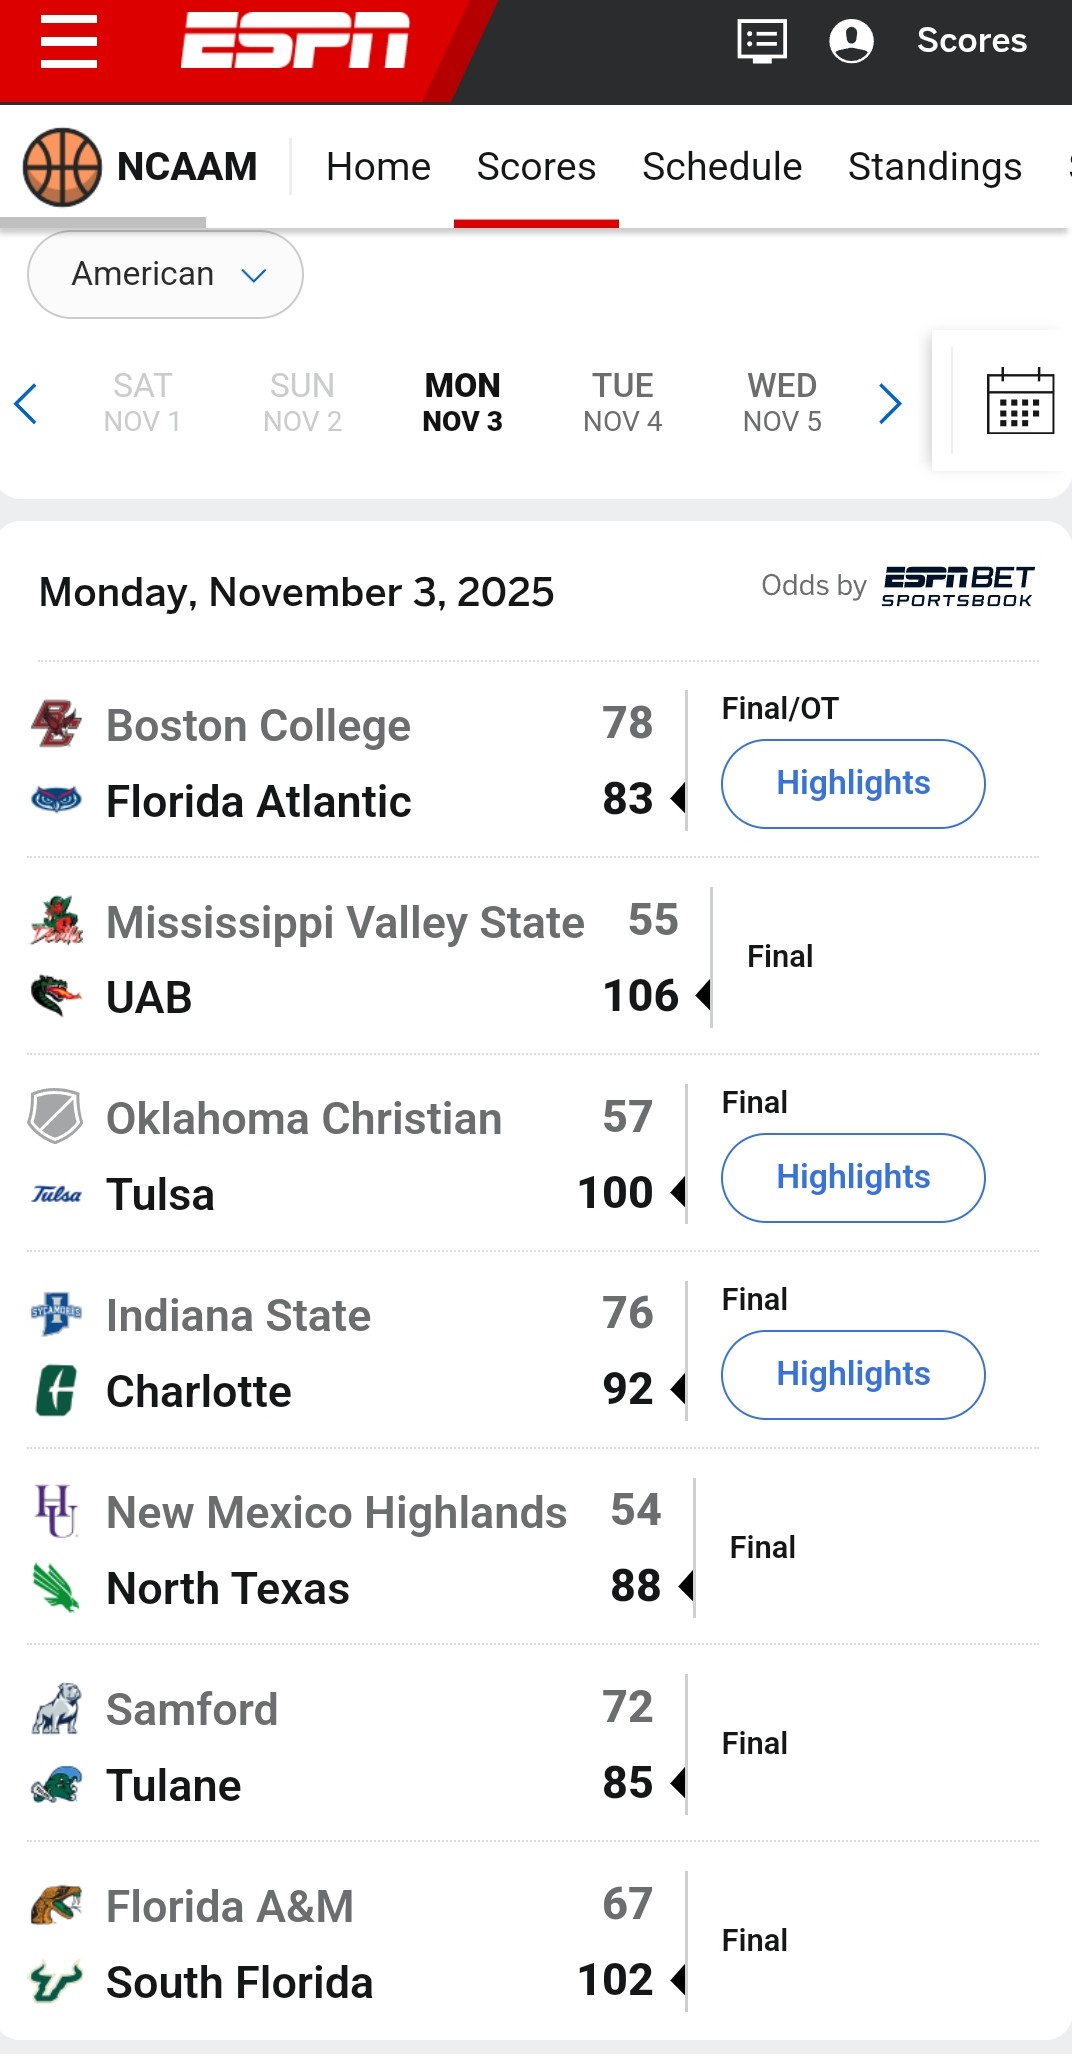Screen dimensions: 1072x2054
Task: Open the North Texas team link
Action: (x=228, y=1588)
